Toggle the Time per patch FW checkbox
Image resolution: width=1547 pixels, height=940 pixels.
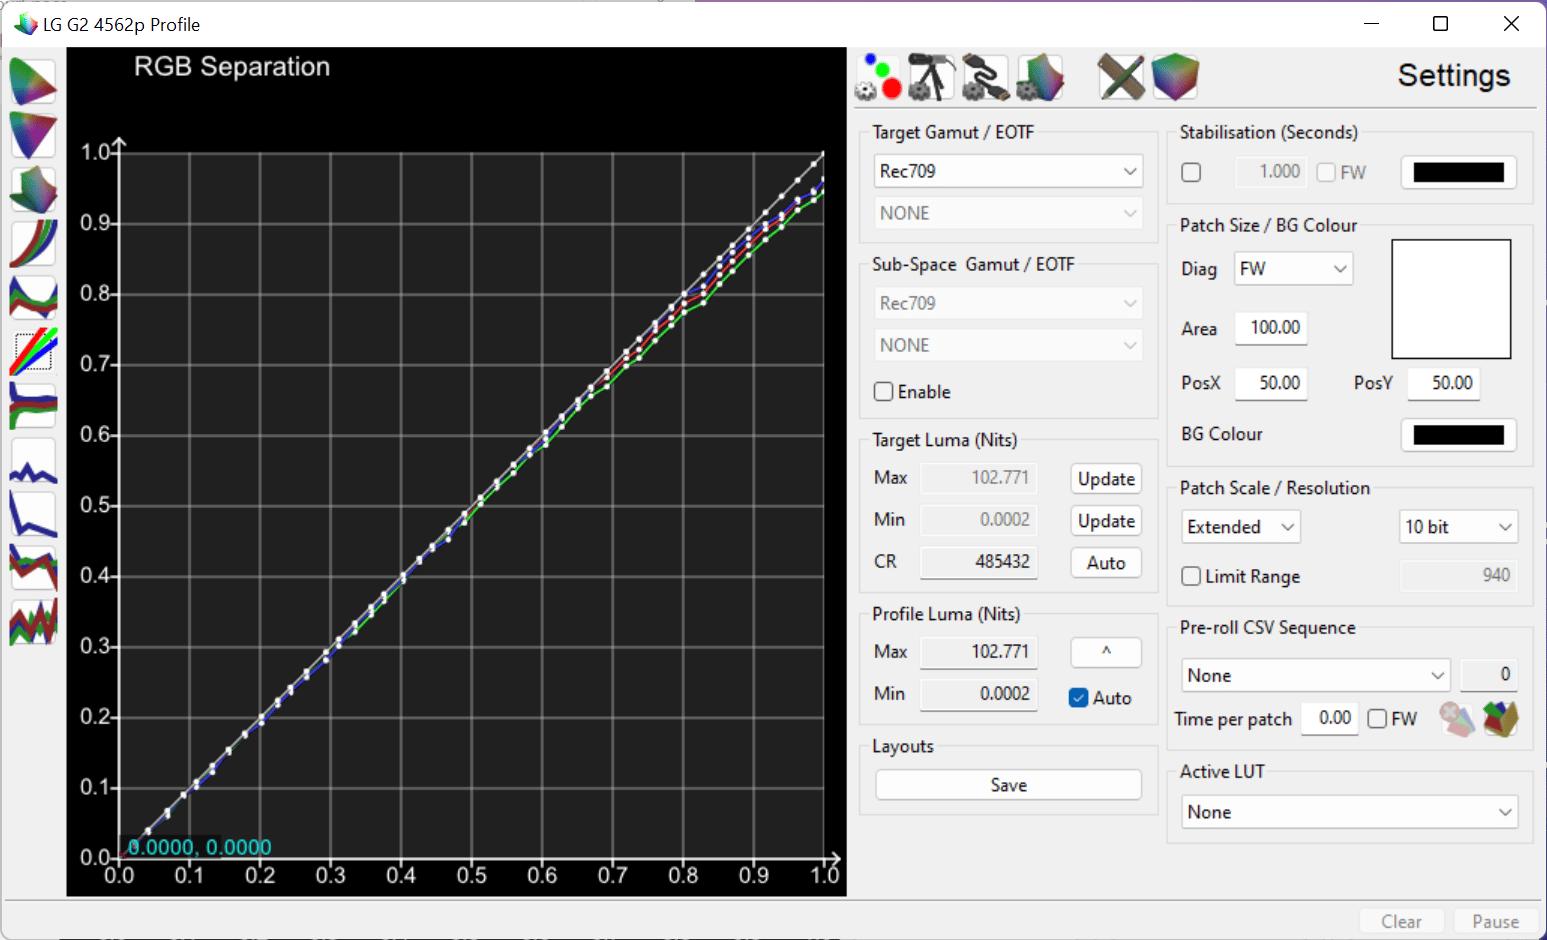coord(1377,719)
